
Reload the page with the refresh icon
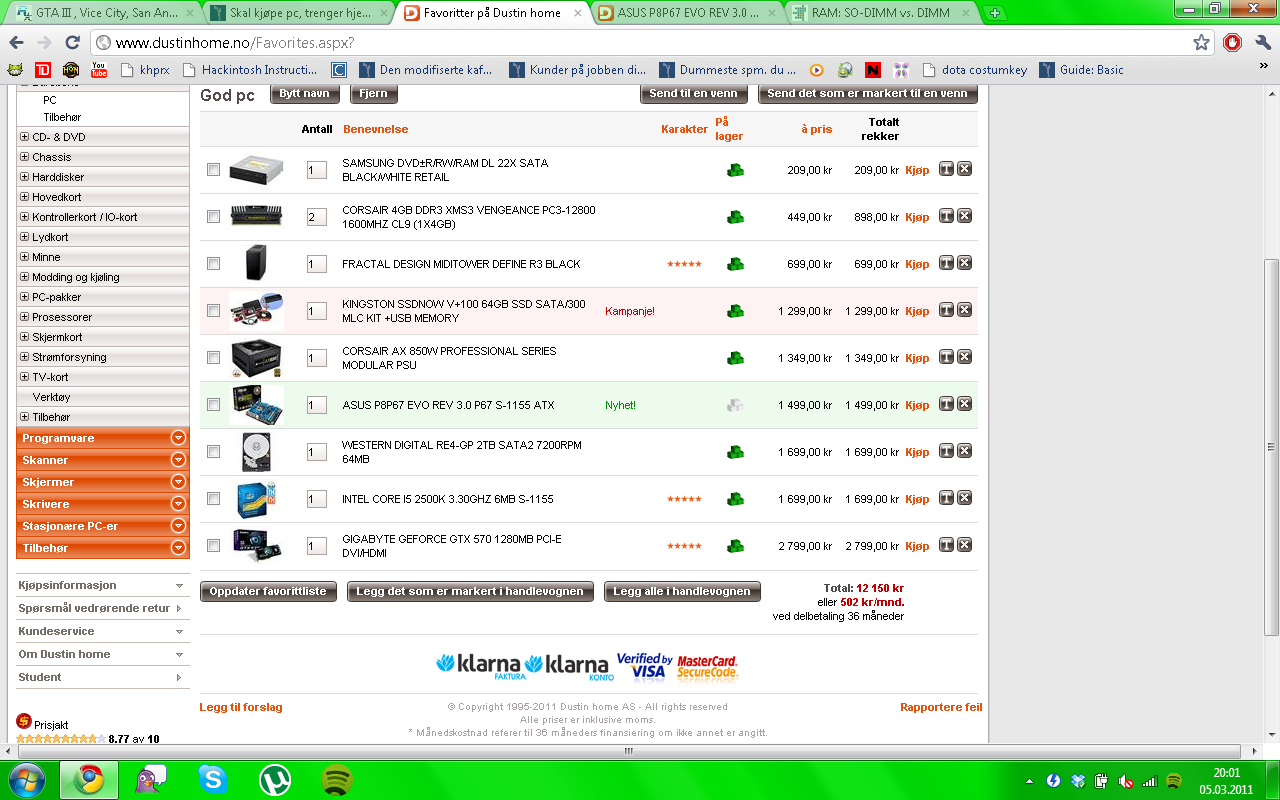[72, 43]
